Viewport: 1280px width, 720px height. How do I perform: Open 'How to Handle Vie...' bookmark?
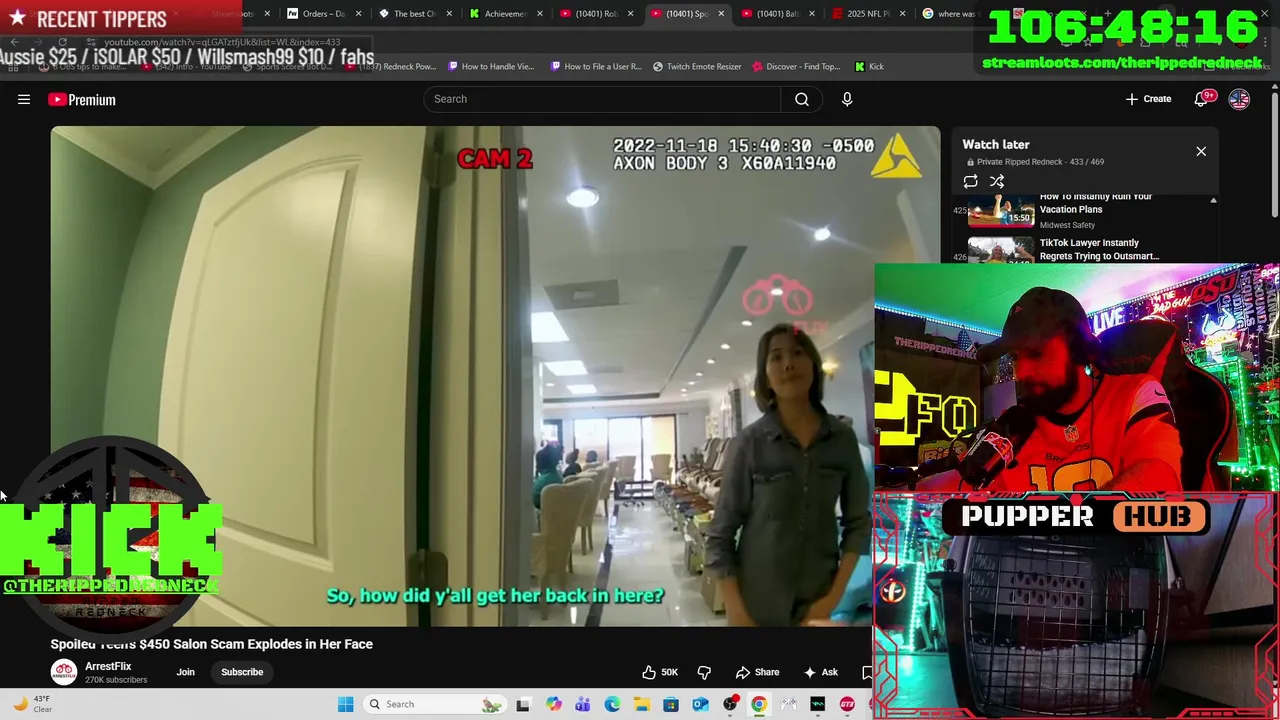[x=490, y=66]
